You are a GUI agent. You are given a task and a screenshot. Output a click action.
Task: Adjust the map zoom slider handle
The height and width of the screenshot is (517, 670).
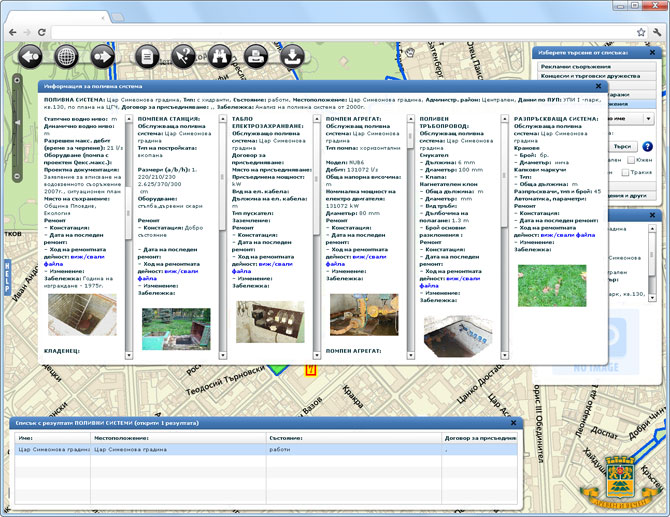[x=17, y=123]
